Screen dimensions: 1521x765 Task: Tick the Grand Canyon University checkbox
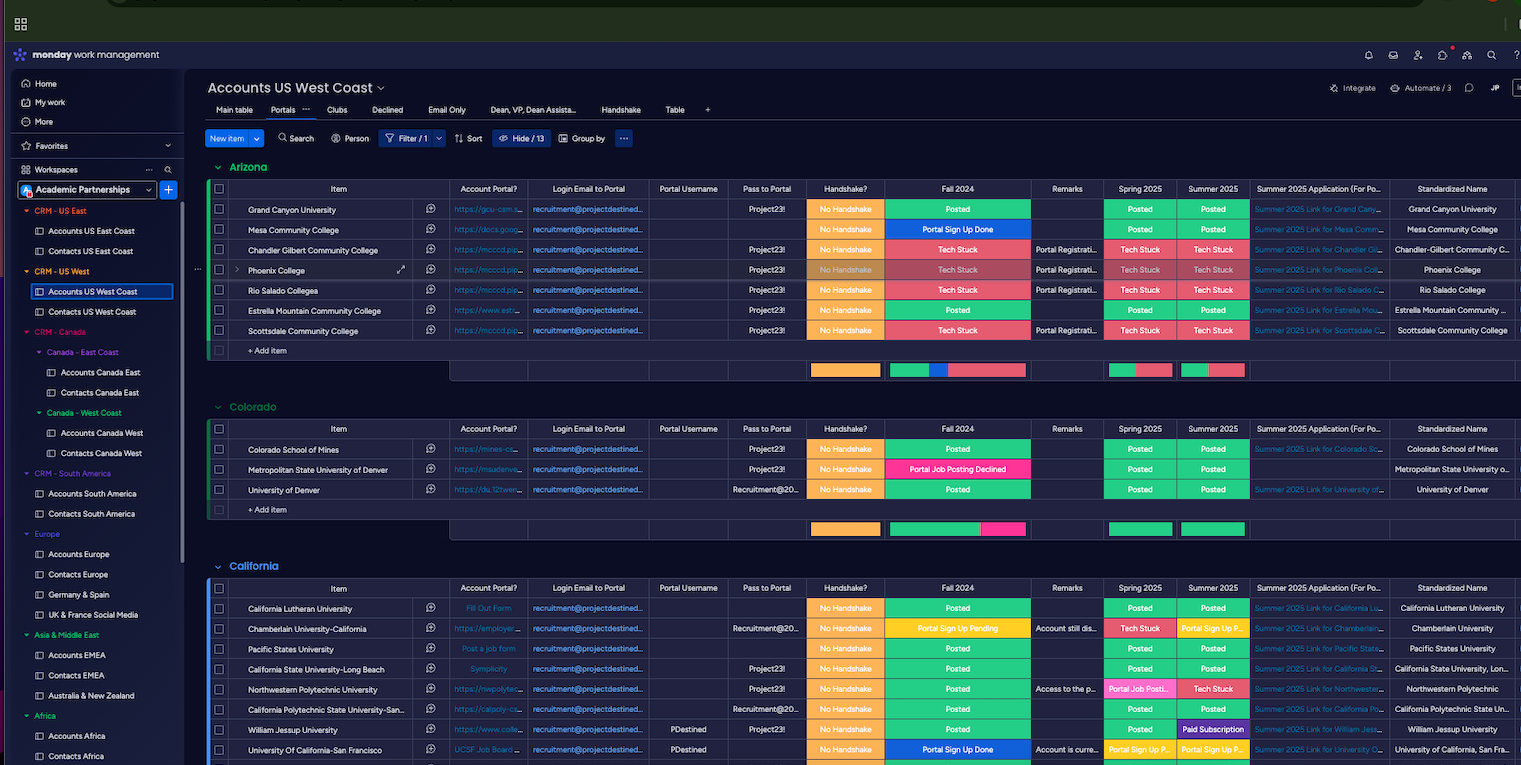point(219,210)
